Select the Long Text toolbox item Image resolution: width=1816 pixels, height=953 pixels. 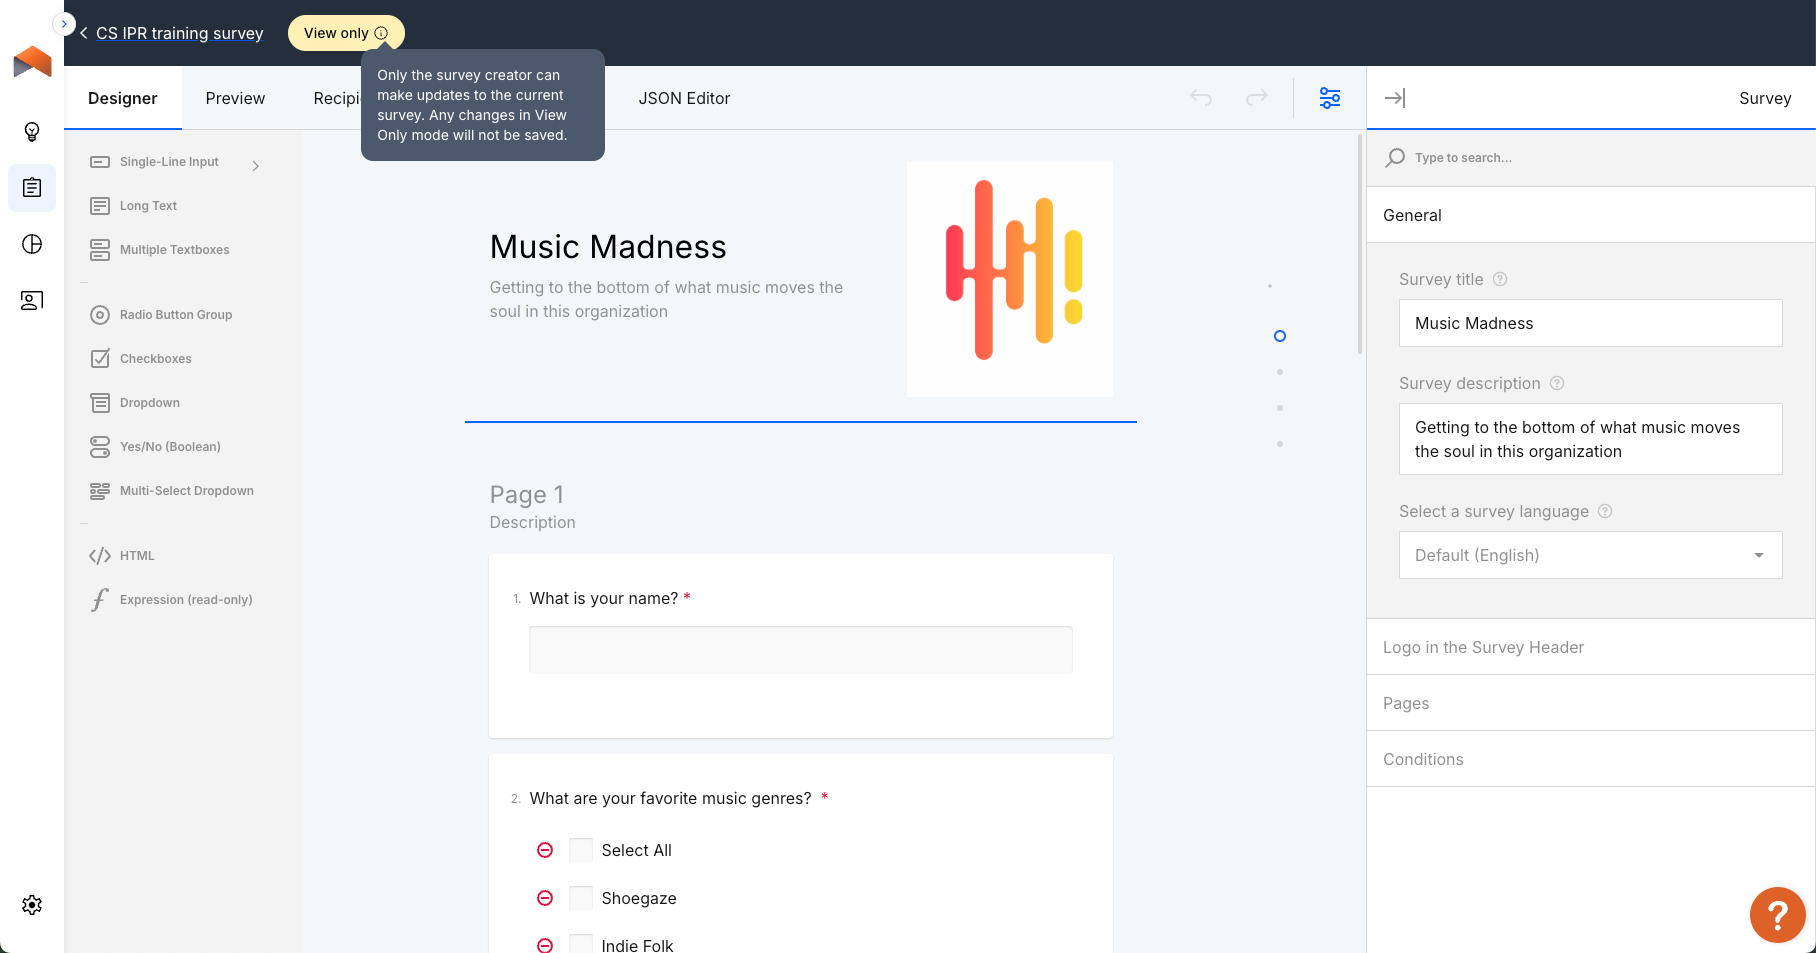[134, 206]
